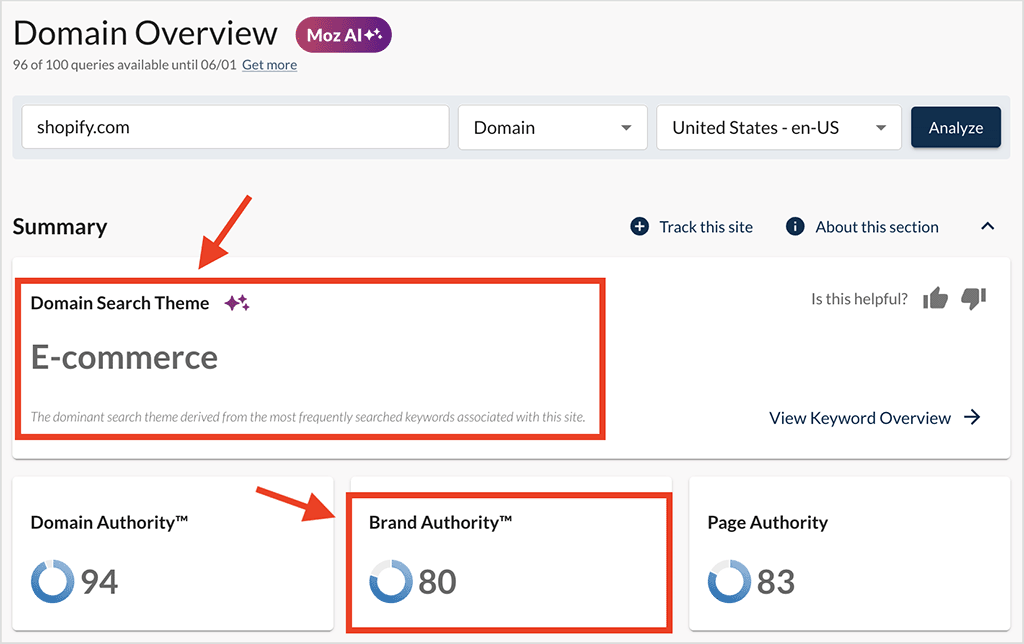Click the plus icon beside Track this site
1024x644 pixels.
[x=639, y=227]
